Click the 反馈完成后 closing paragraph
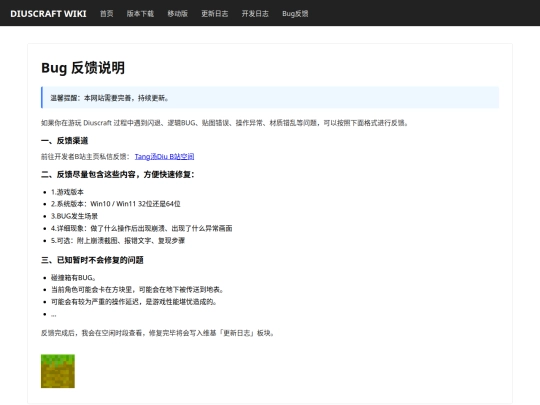540x405 pixels. click(x=157, y=333)
